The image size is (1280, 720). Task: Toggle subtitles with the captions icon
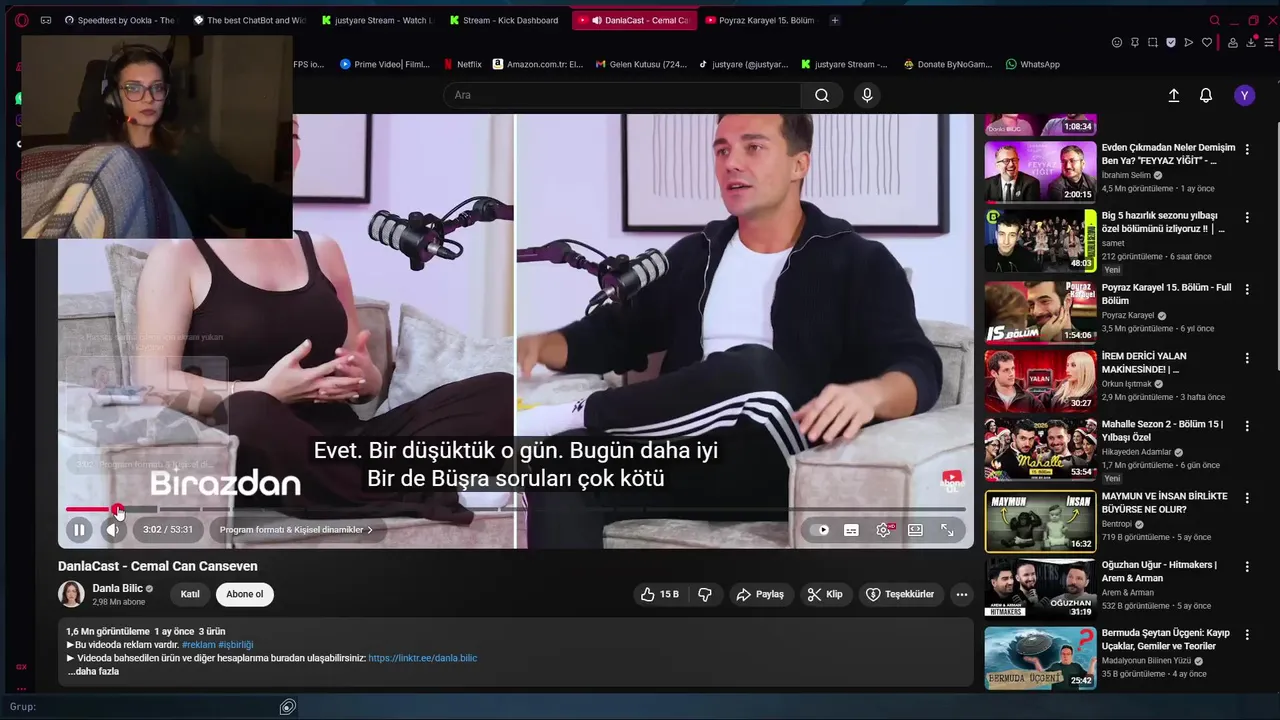click(851, 530)
